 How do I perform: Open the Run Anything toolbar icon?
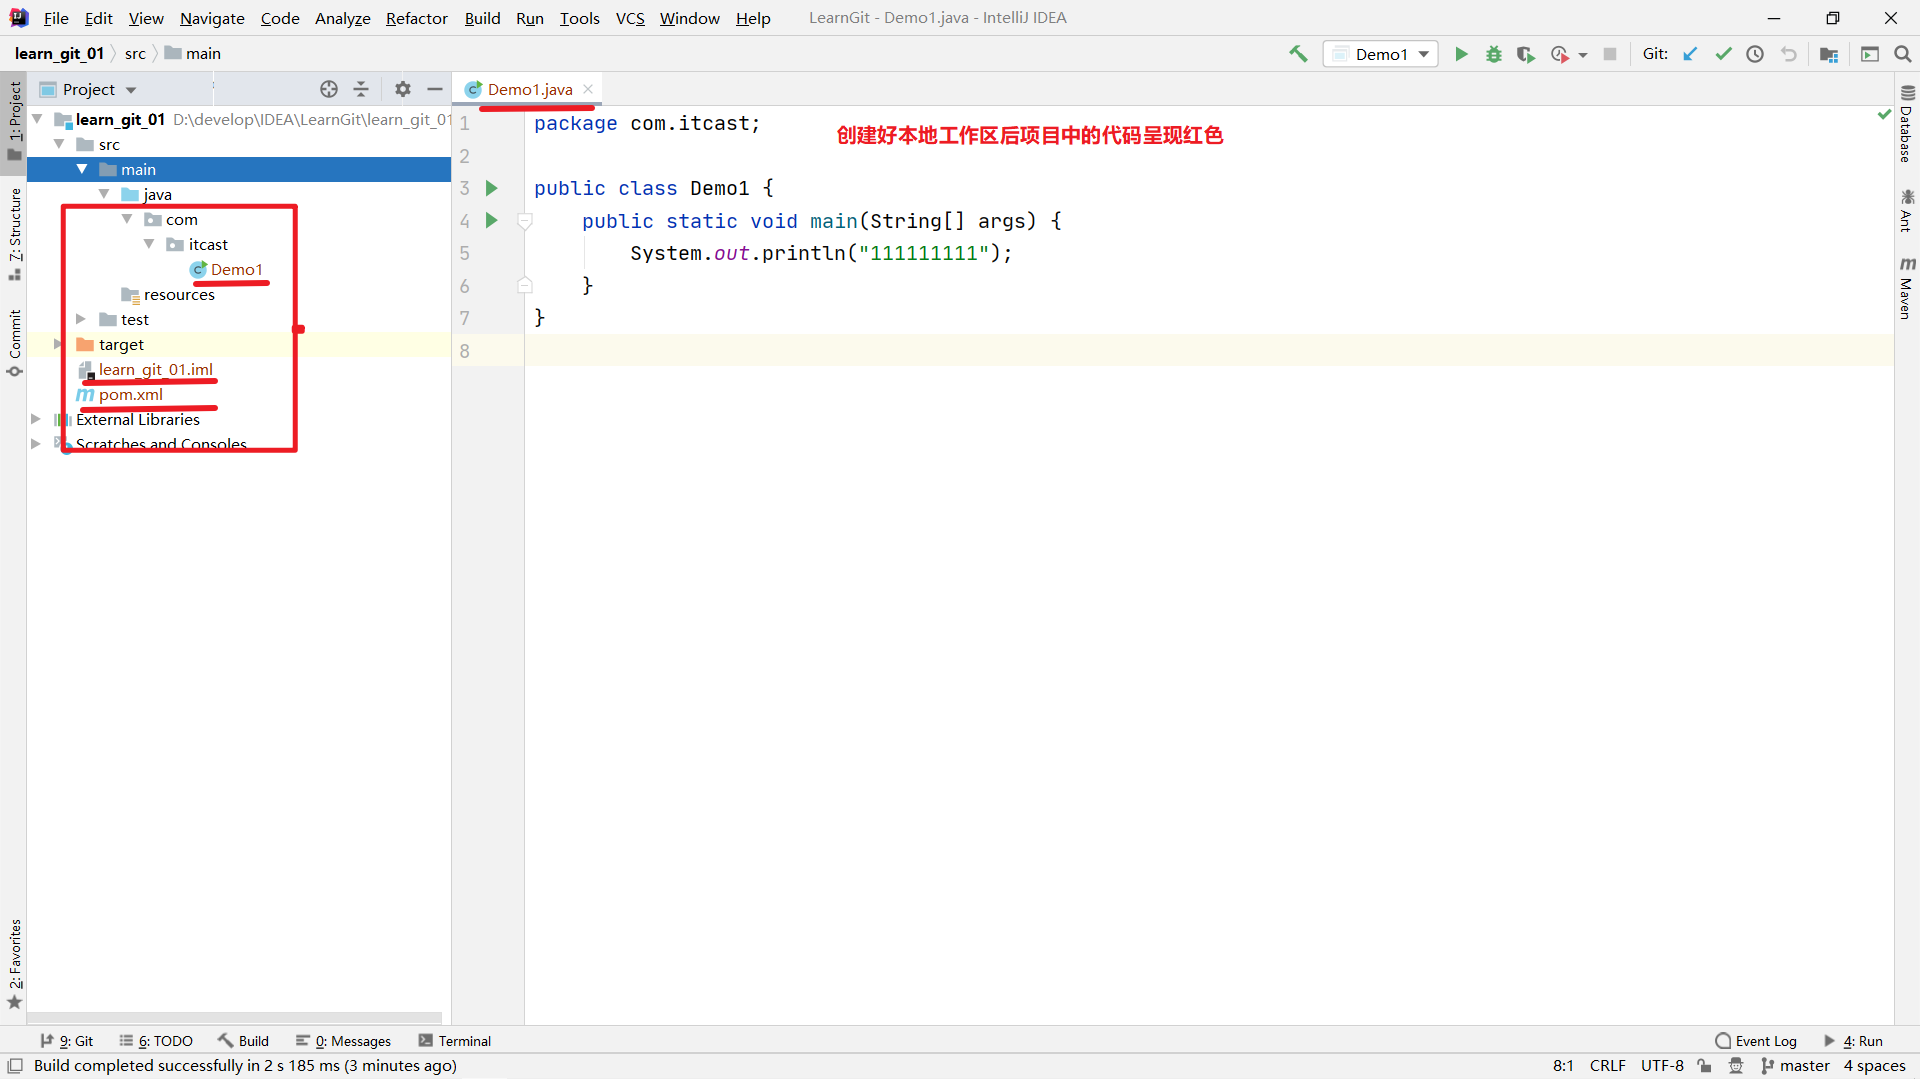[1870, 54]
